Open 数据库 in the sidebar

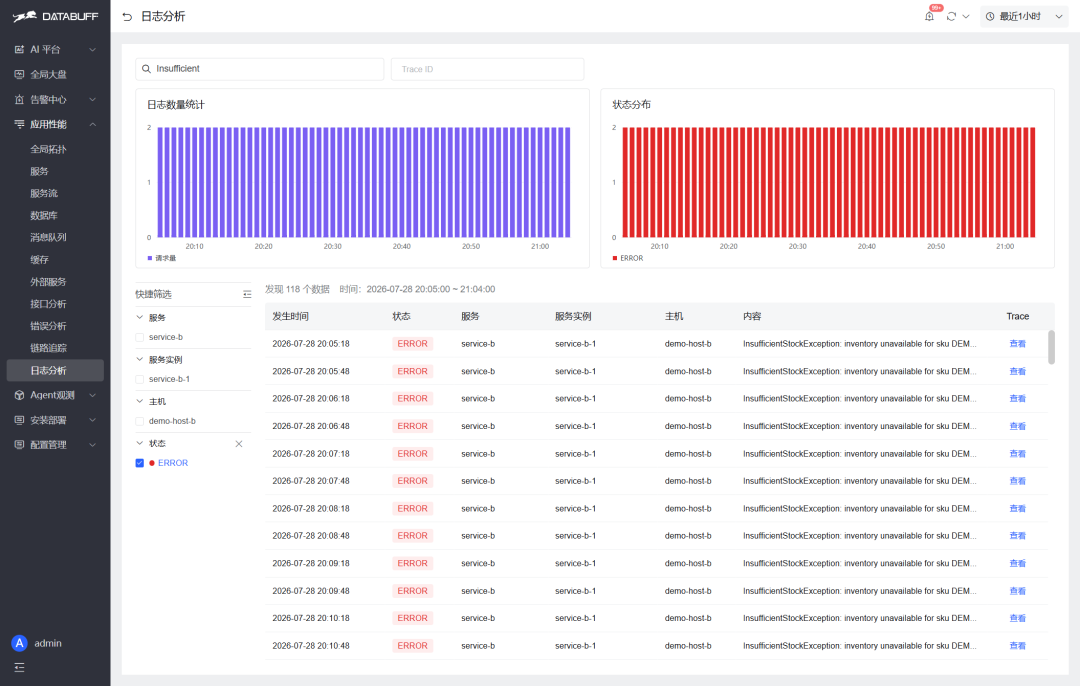tap(44, 216)
